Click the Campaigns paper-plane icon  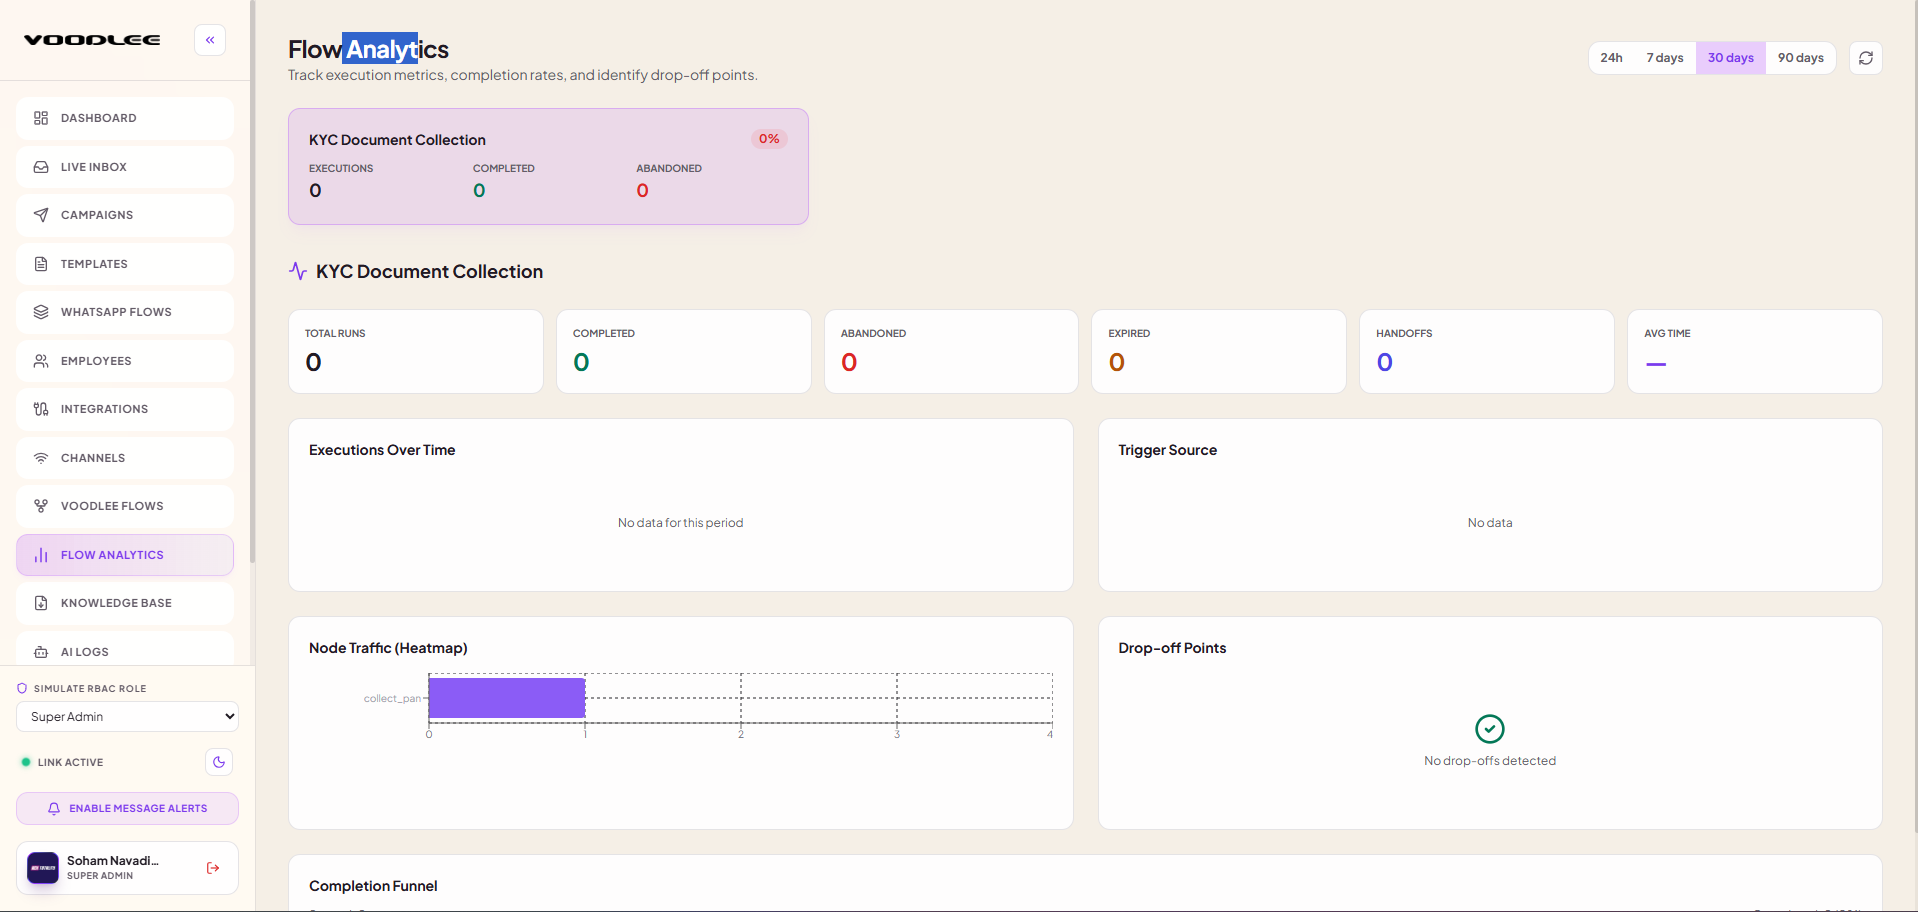point(41,215)
